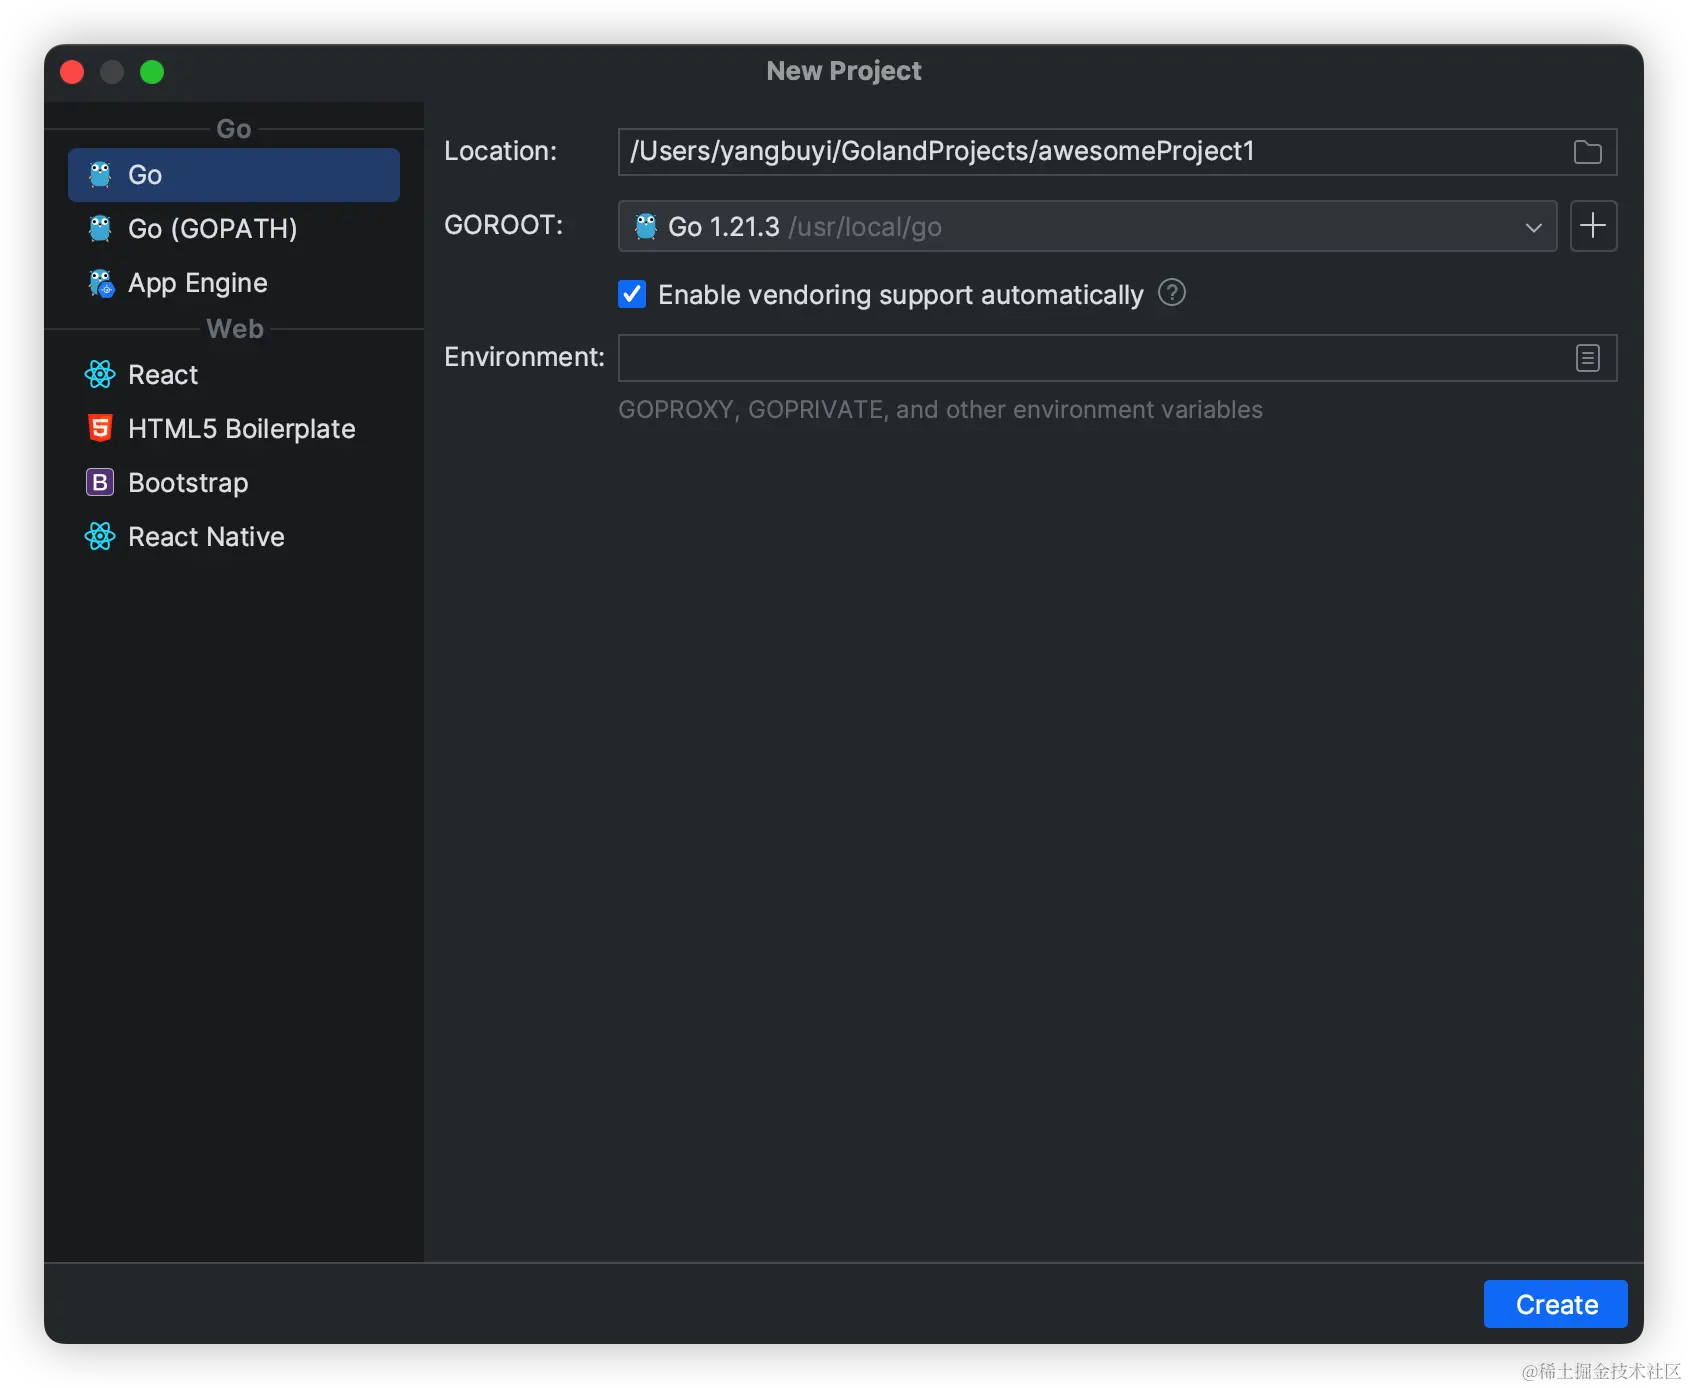The width and height of the screenshot is (1688, 1388).
Task: Select the Go project type
Action: pos(234,175)
